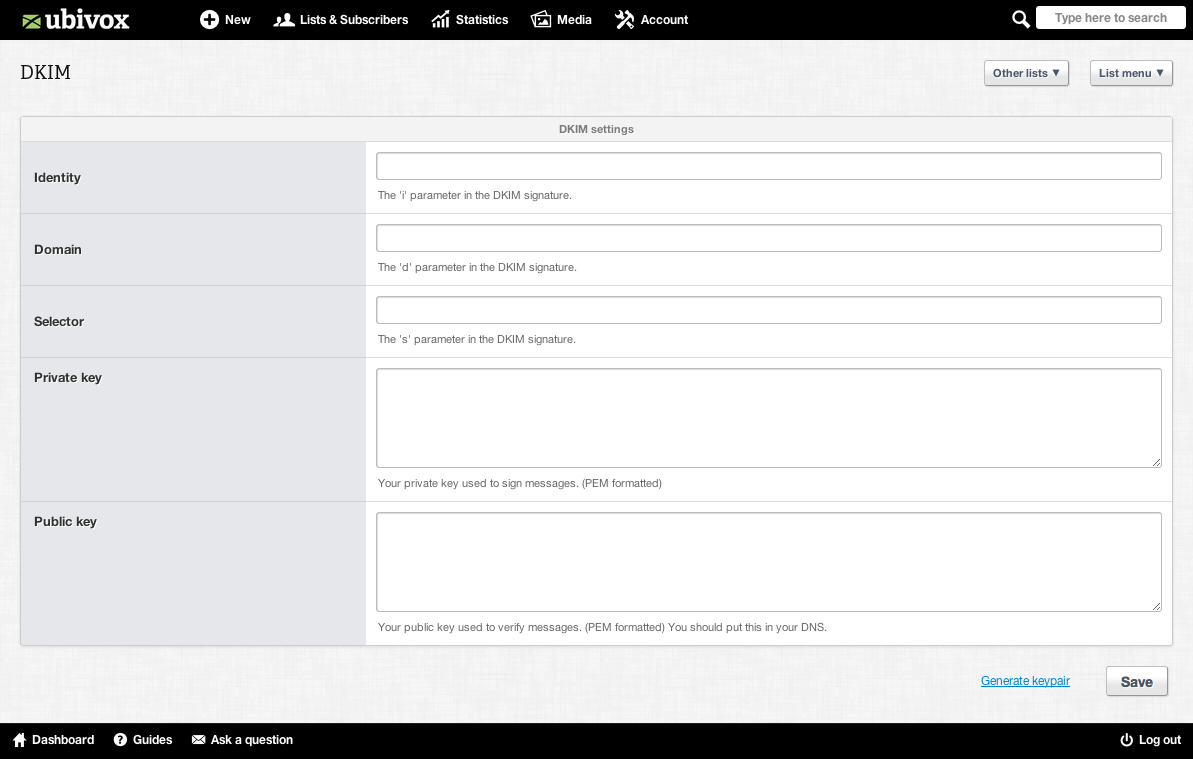This screenshot has height=759, width=1193.
Task: Focus the Identity input field
Action: coord(768,166)
